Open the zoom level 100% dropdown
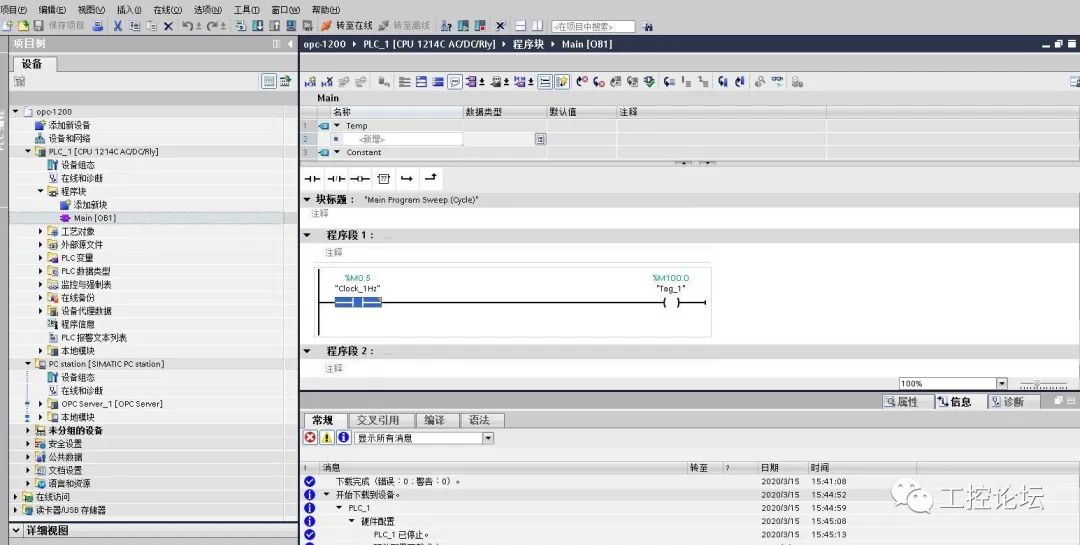Screen dimensions: 1080x545 tap(1002, 384)
